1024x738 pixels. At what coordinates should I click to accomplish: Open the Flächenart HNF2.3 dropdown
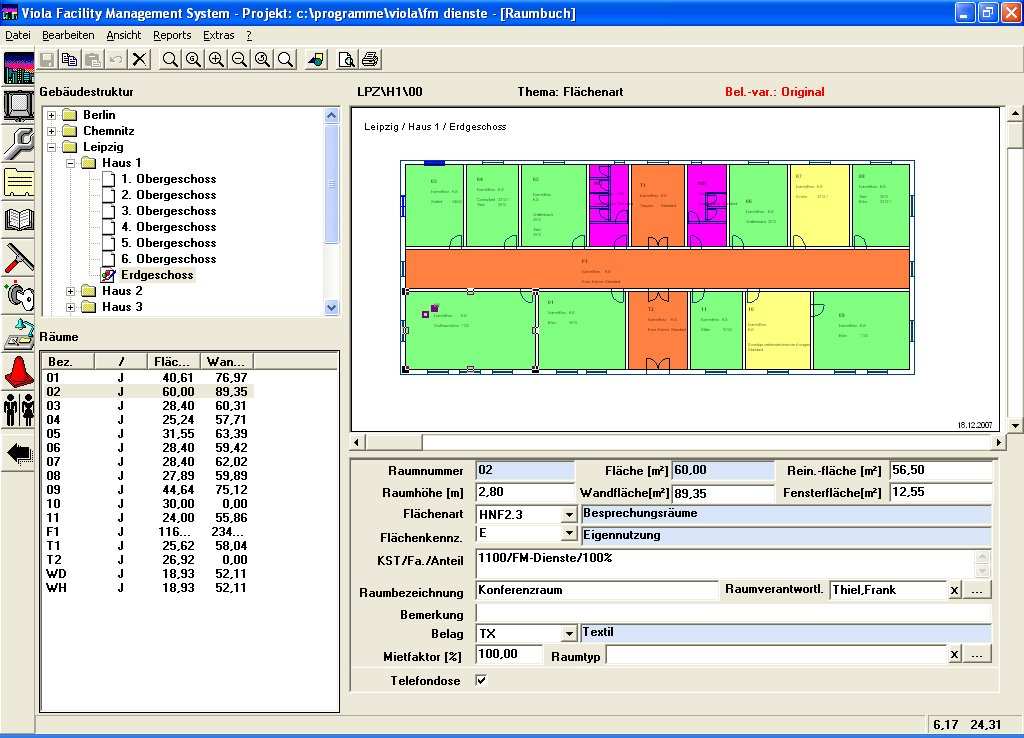pyautogui.click(x=569, y=515)
